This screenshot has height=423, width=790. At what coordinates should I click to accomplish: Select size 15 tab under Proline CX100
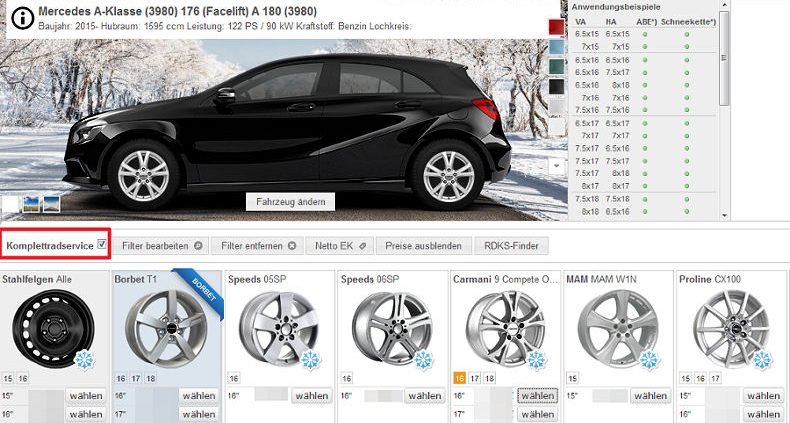click(685, 378)
